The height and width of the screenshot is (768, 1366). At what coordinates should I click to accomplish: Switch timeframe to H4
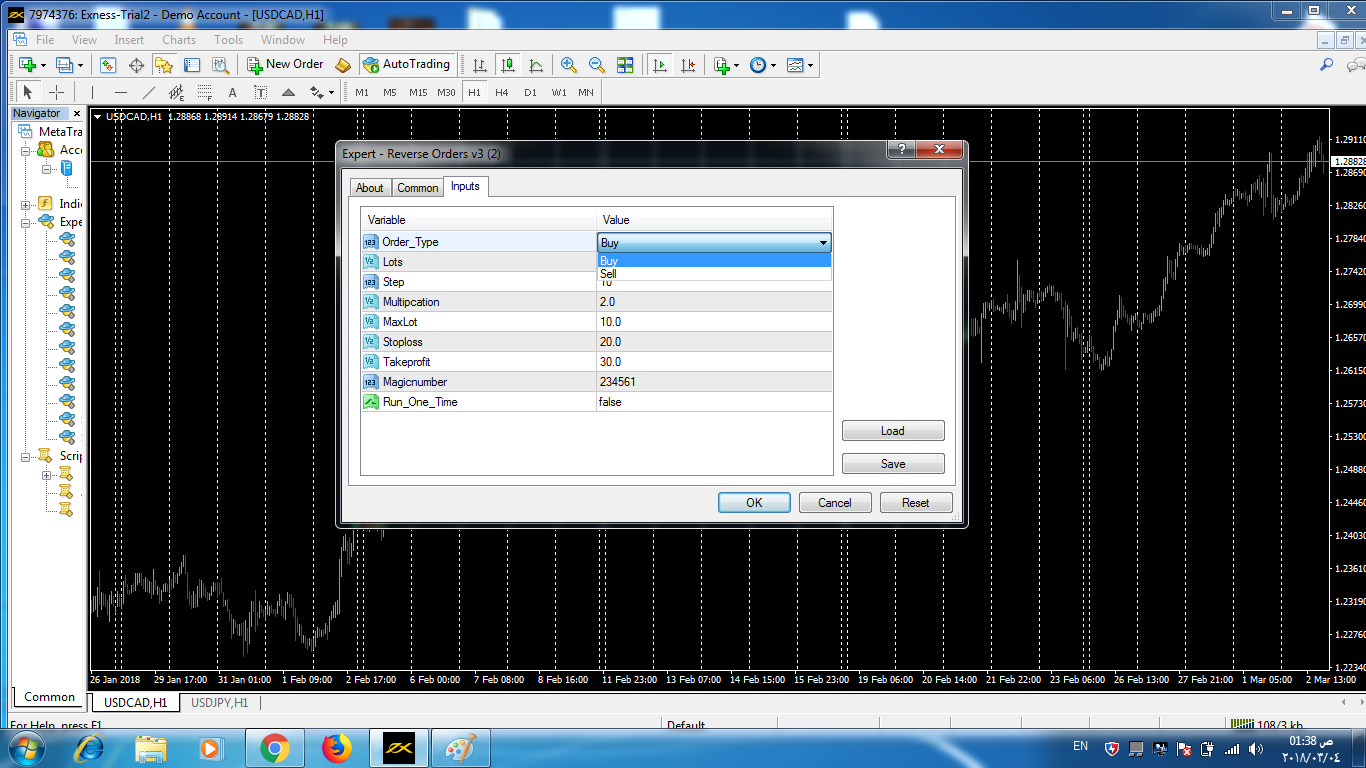coord(502,92)
